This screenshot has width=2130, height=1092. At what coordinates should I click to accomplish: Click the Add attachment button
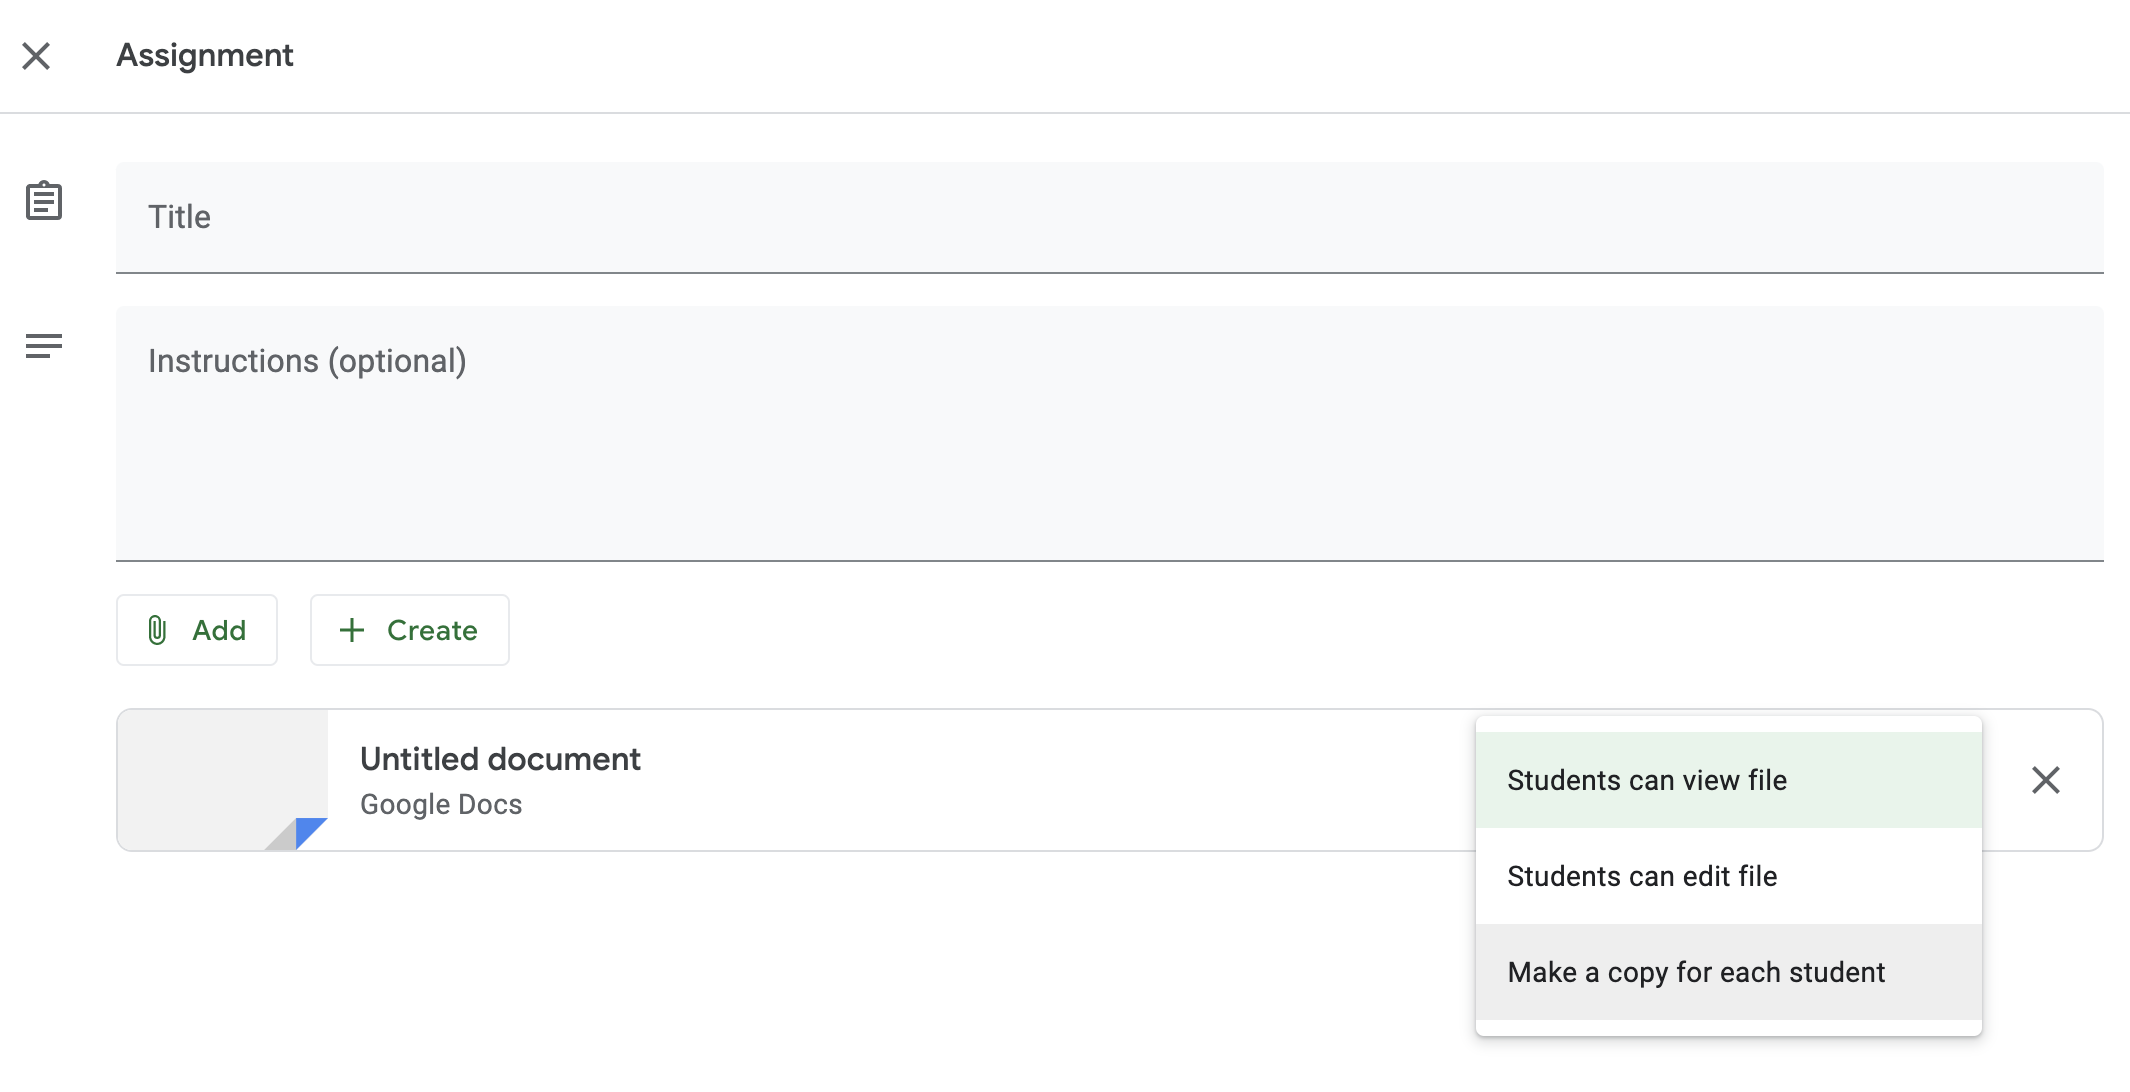pyautogui.click(x=196, y=630)
